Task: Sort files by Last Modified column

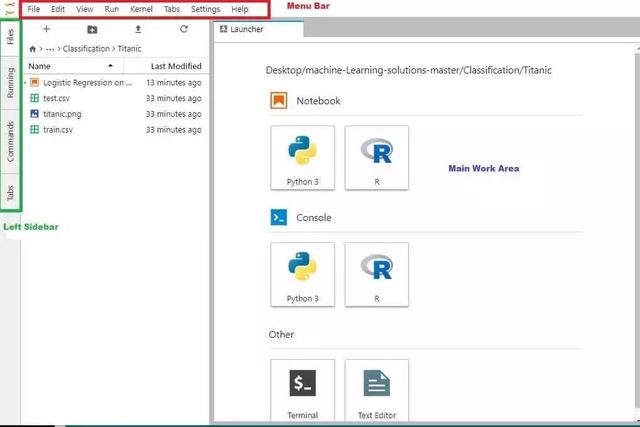Action: click(x=166, y=66)
